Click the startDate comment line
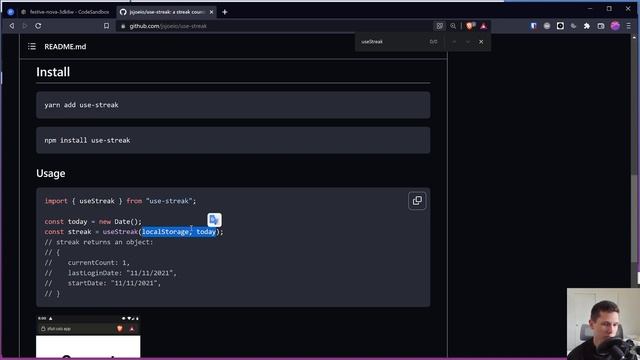 [103, 283]
